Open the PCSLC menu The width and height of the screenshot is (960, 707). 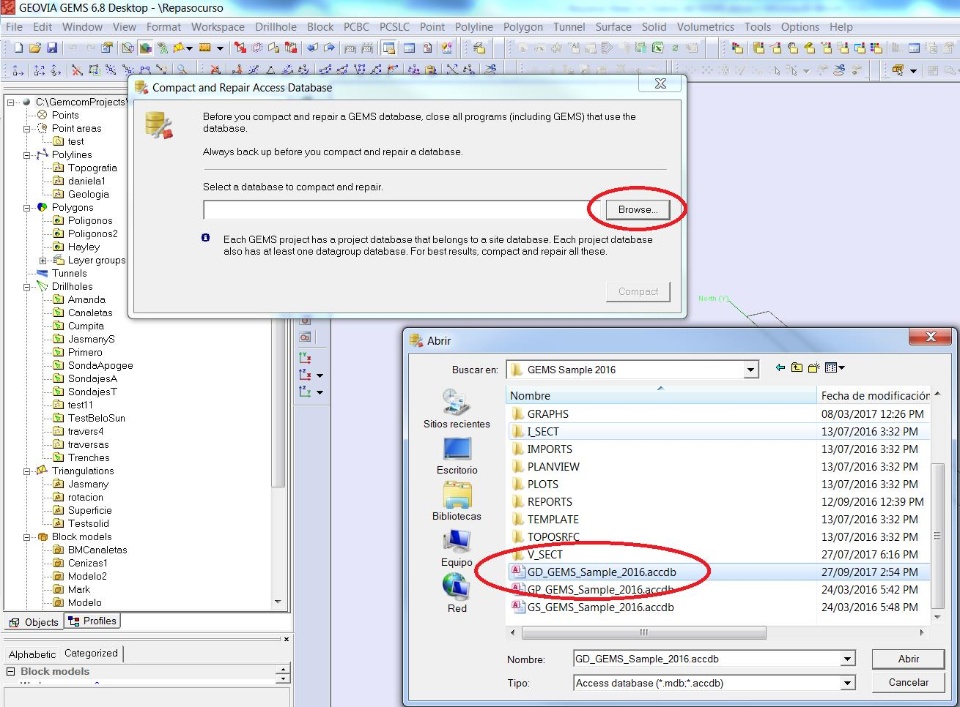[394, 27]
